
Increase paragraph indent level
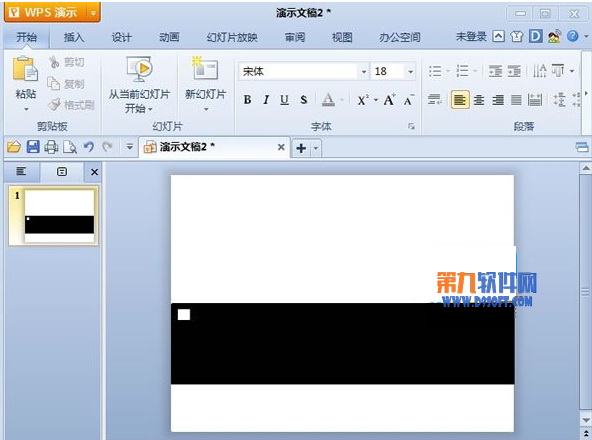pos(514,71)
